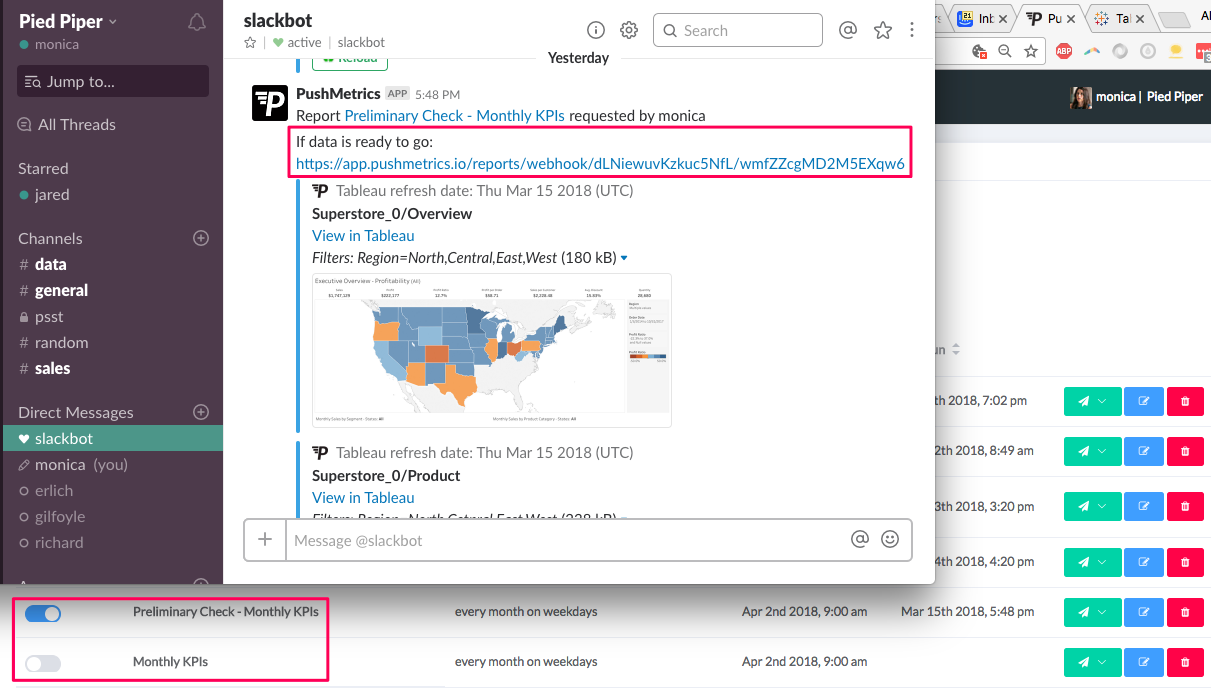Delete the Monthly KPIs report row
The width and height of the screenshot is (1211, 688).
(1185, 662)
